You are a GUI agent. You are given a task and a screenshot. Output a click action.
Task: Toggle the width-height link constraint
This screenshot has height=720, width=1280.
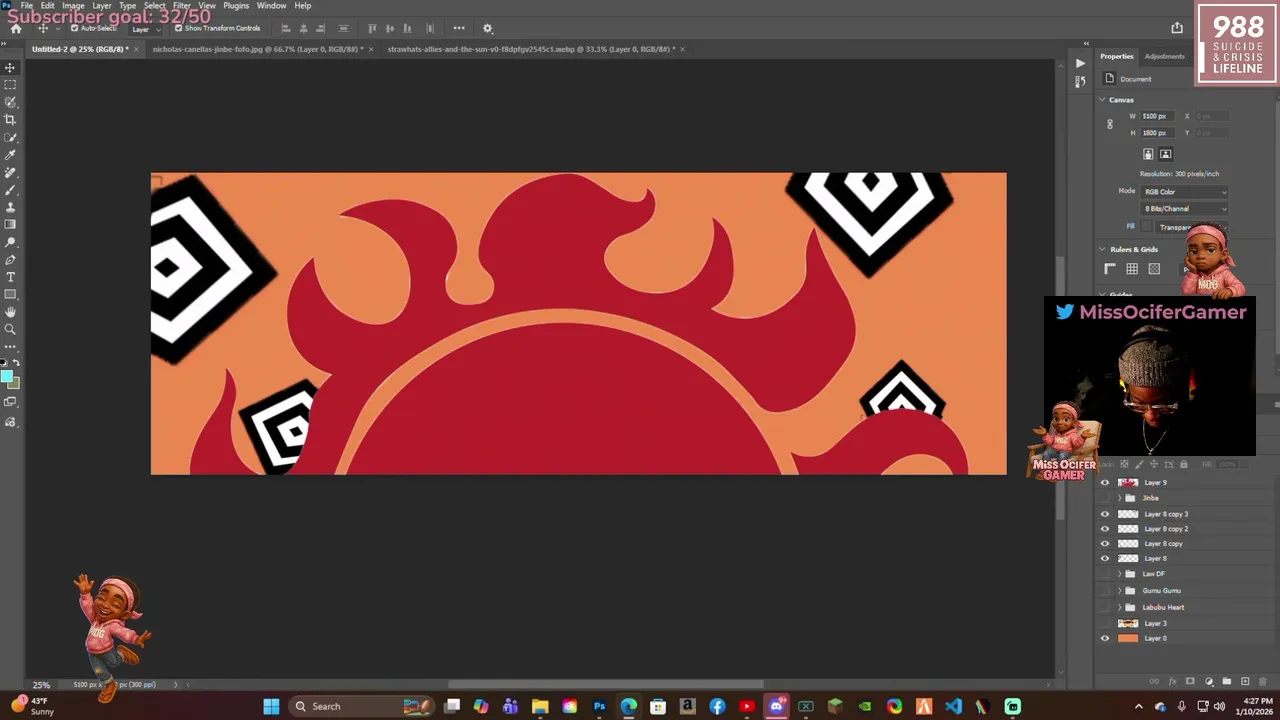pos(1110,124)
